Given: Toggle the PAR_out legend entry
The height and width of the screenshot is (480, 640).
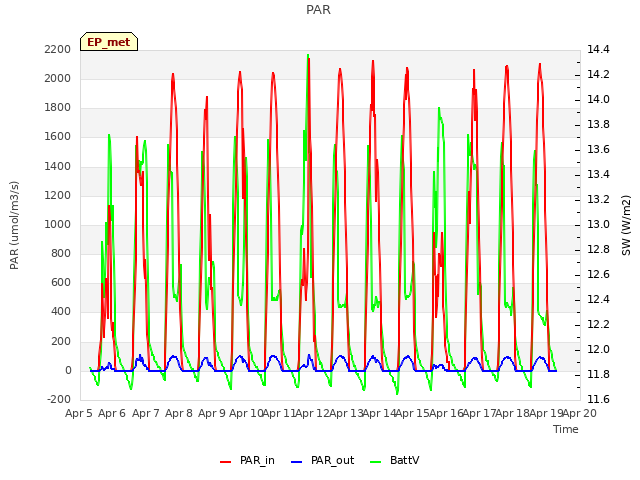Looking at the screenshot, I should tap(322, 461).
